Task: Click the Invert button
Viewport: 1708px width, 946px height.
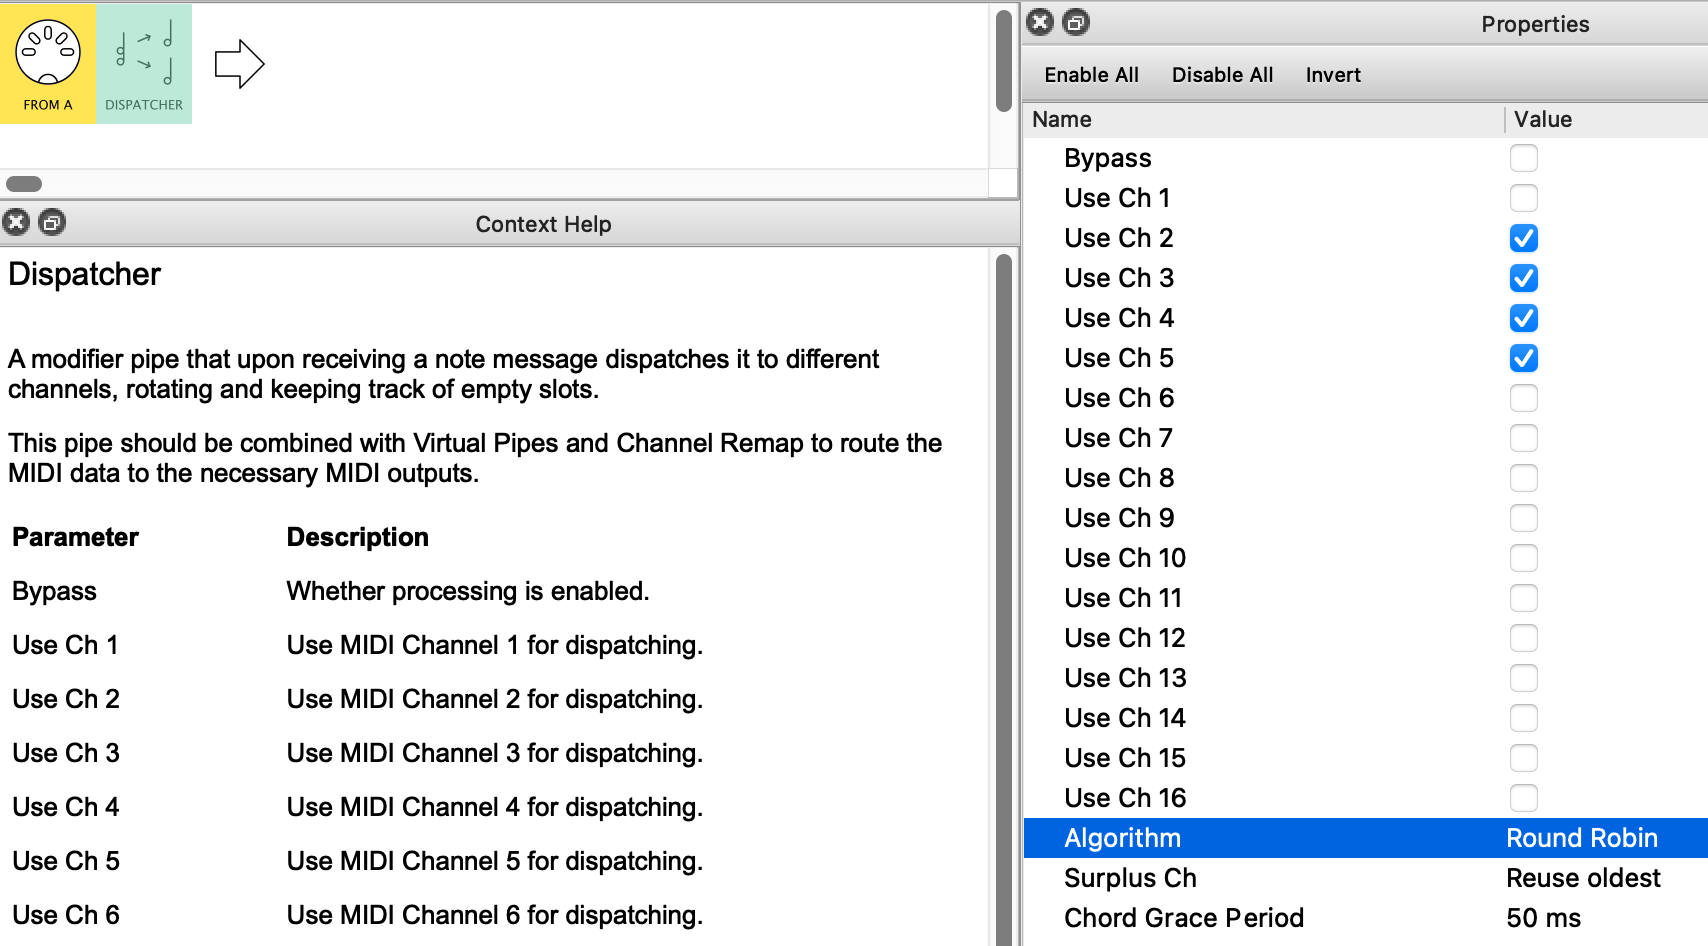Action: [1332, 75]
